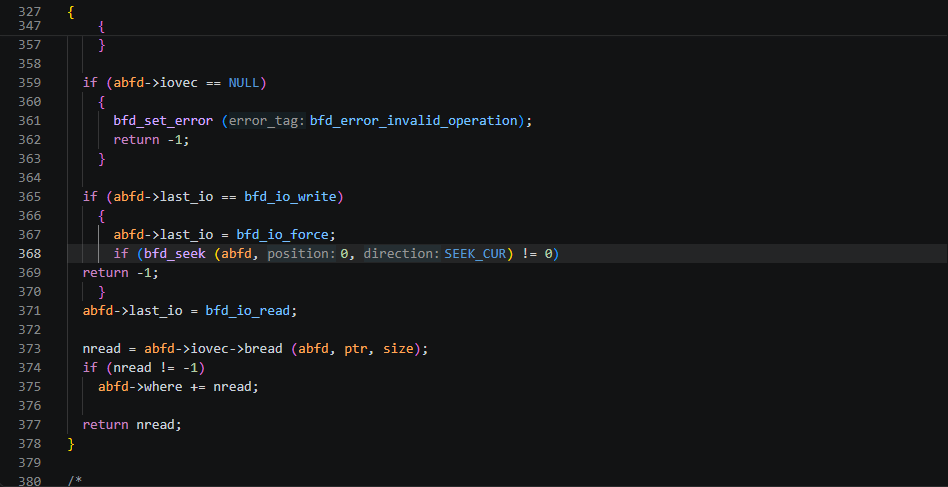The width and height of the screenshot is (948, 487).
Task: Click the comment start on line 380
Action: coord(75,481)
